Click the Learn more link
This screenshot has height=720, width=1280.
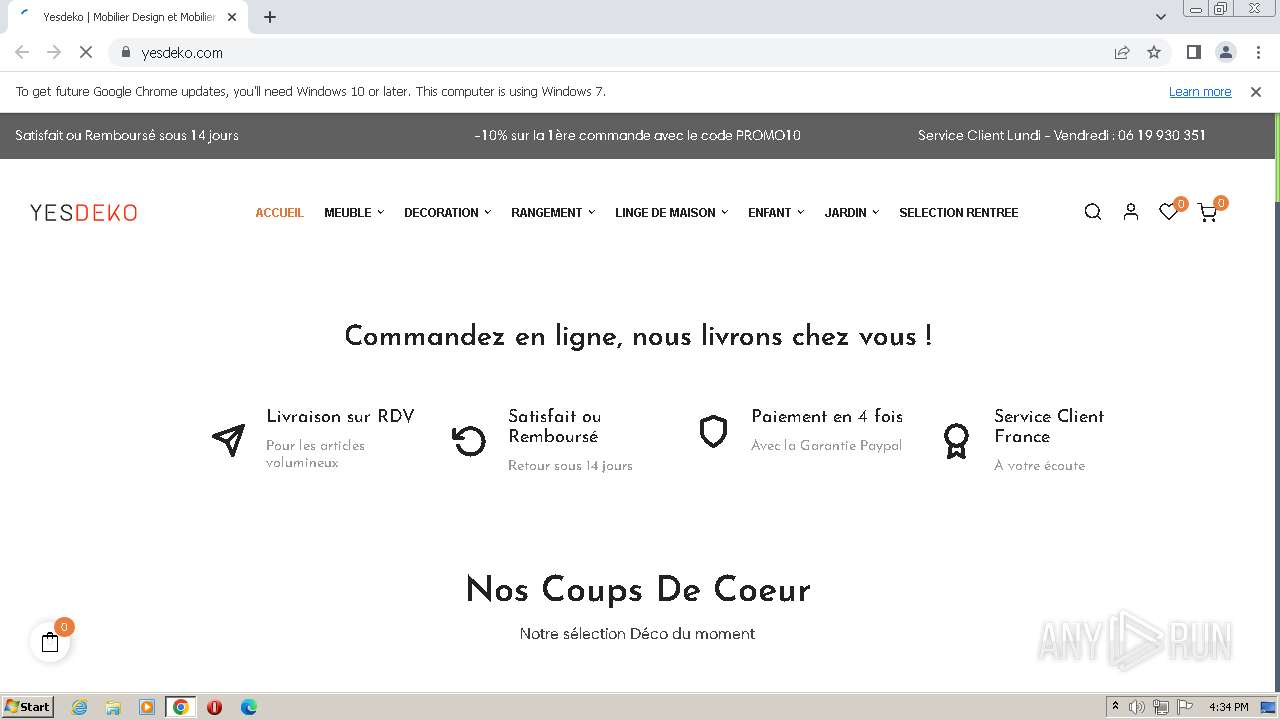point(1200,92)
